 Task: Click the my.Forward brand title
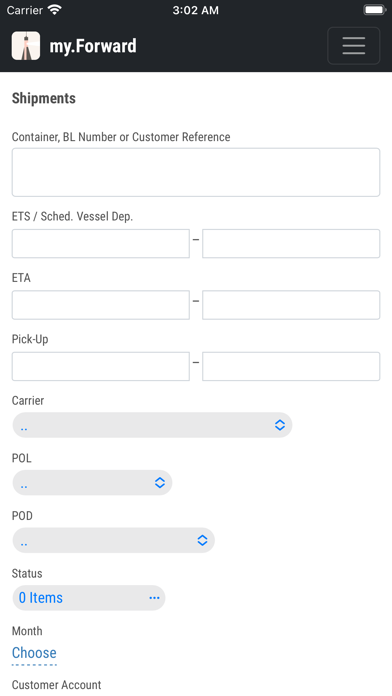[x=93, y=46]
